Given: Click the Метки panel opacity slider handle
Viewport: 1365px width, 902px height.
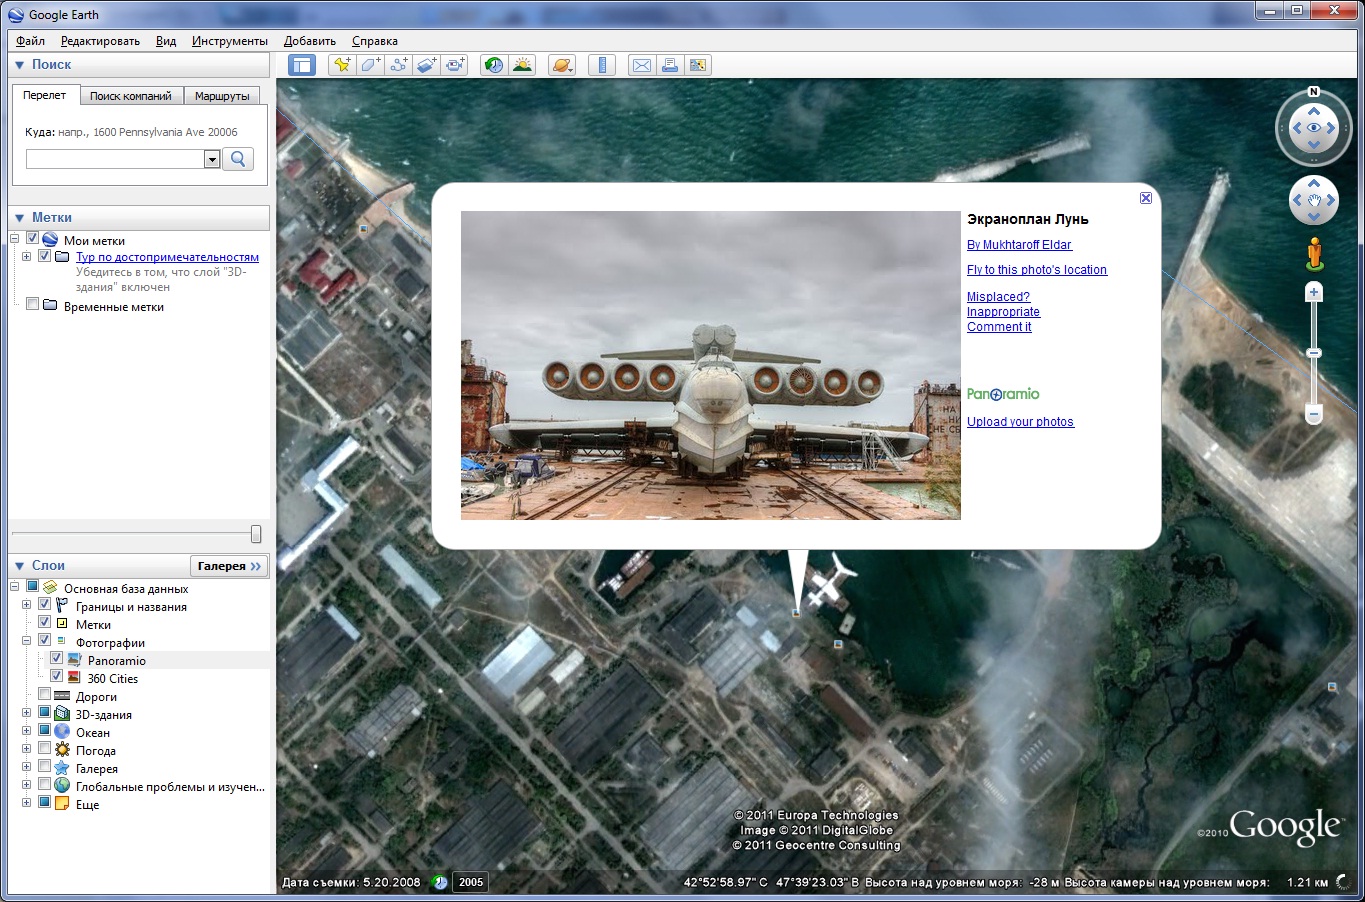Looking at the screenshot, I should click(256, 534).
